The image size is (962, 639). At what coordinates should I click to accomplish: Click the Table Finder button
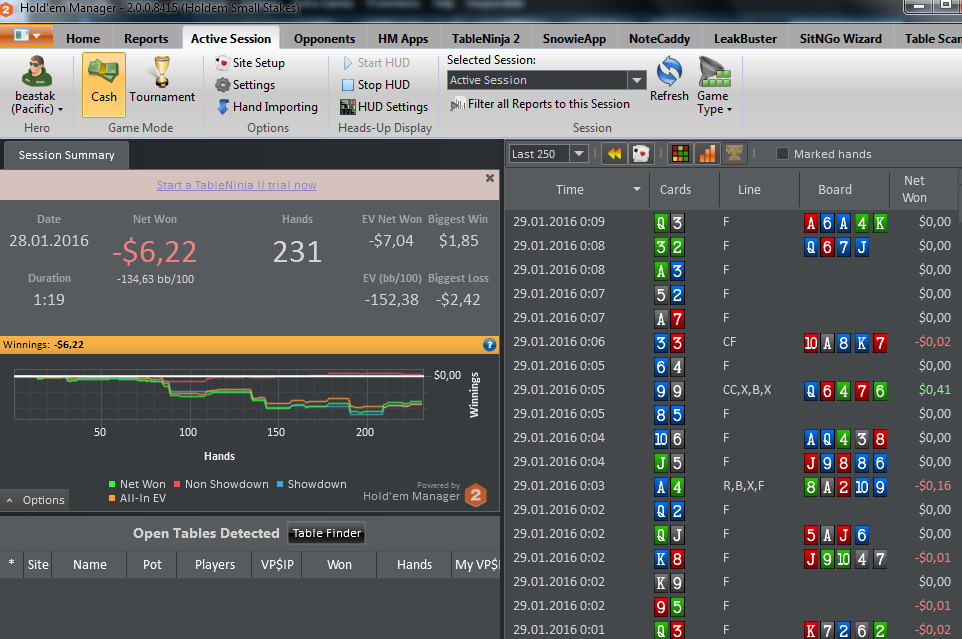[326, 534]
